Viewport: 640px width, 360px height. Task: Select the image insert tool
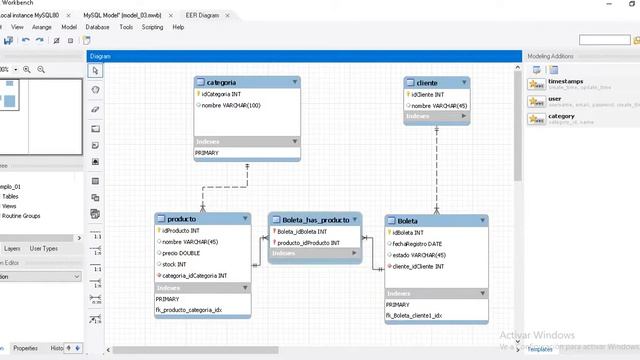click(95, 162)
